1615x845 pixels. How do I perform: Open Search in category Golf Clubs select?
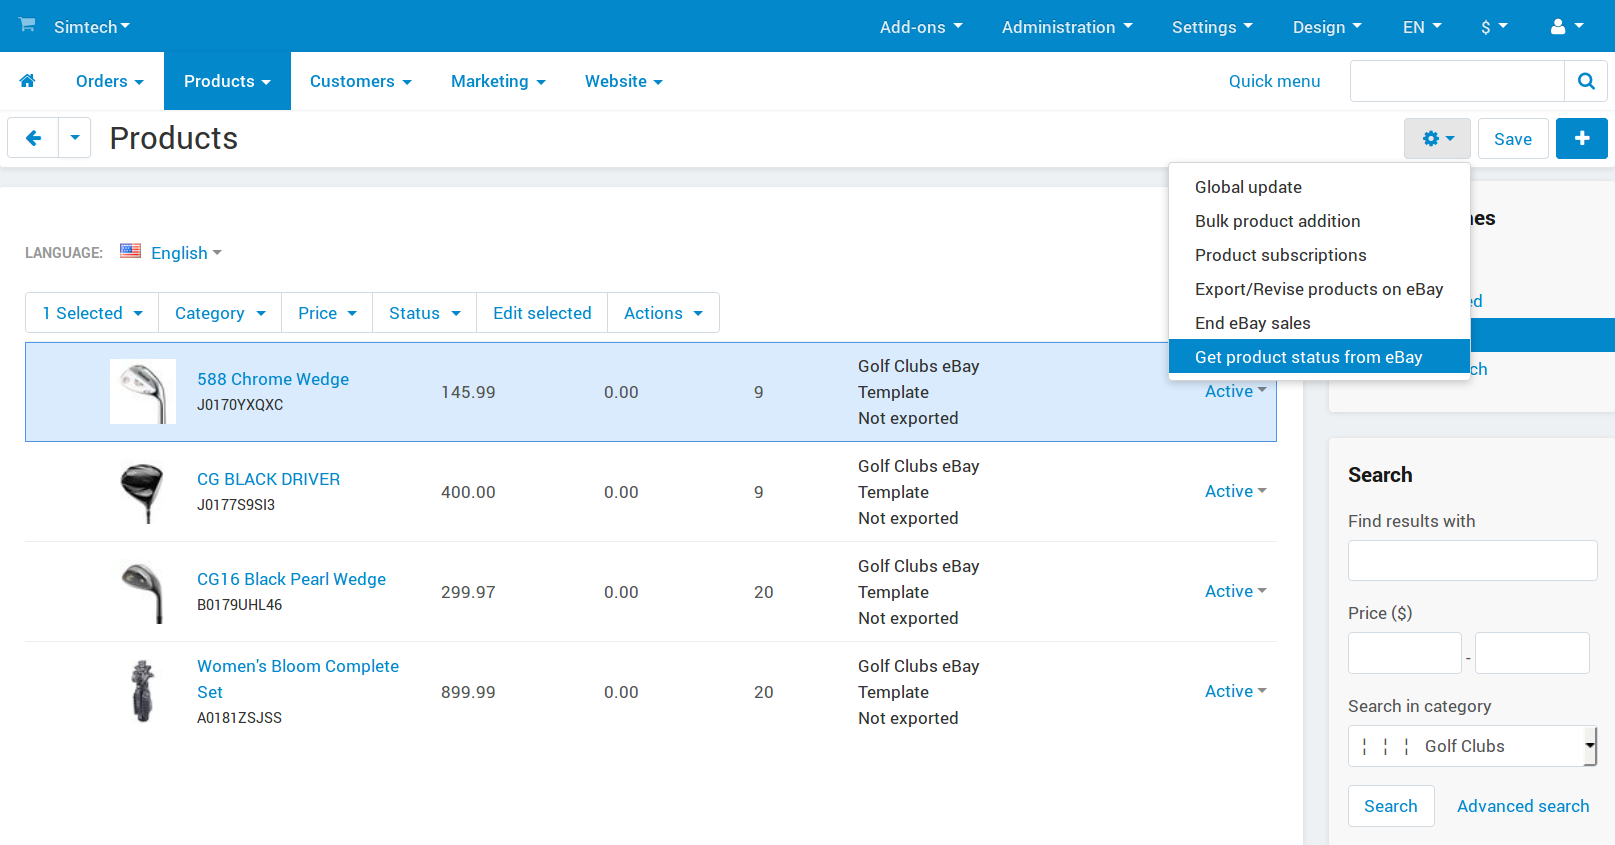[x=1472, y=746]
